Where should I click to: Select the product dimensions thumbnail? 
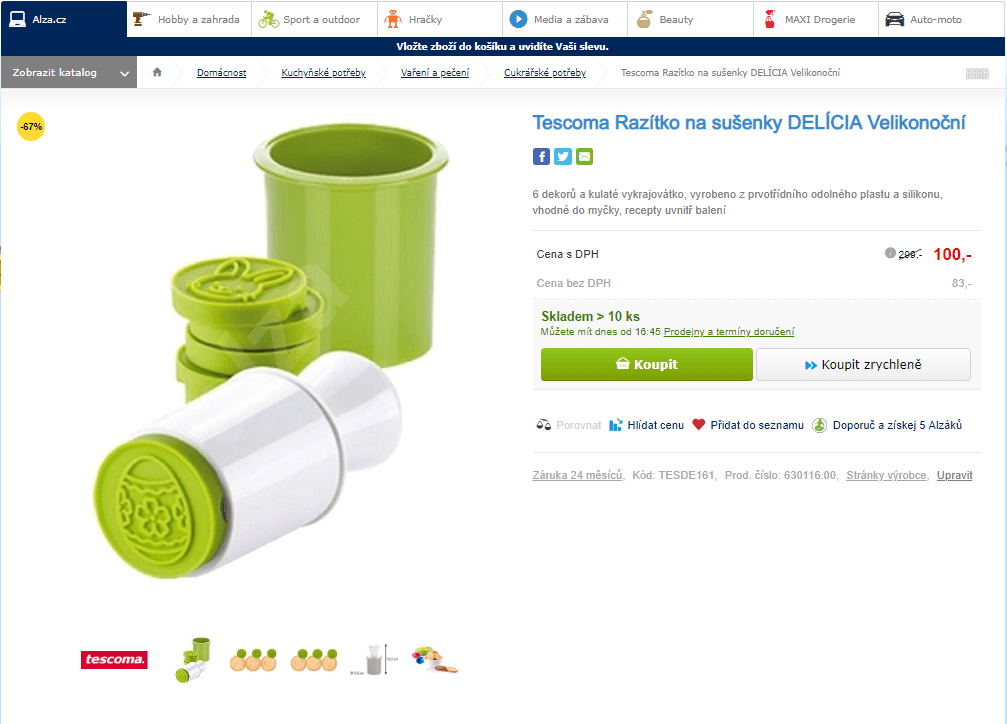pyautogui.click(x=375, y=659)
